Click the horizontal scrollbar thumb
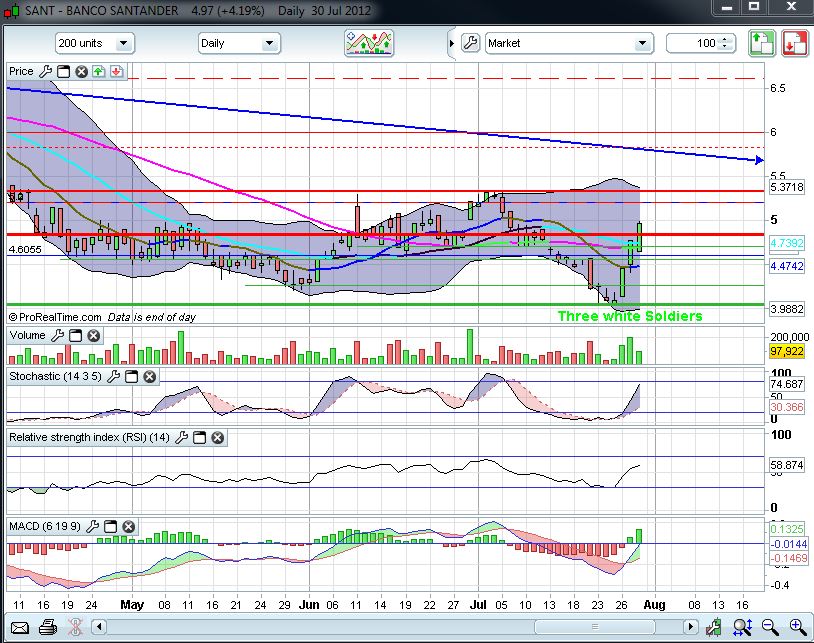The image size is (814, 643). pyautogui.click(x=595, y=627)
